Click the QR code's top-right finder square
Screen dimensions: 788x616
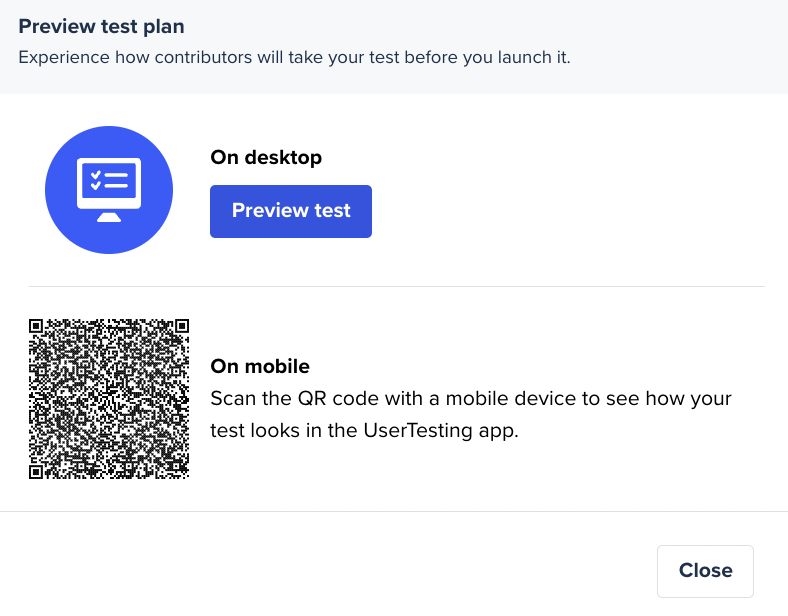pyautogui.click(x=182, y=326)
